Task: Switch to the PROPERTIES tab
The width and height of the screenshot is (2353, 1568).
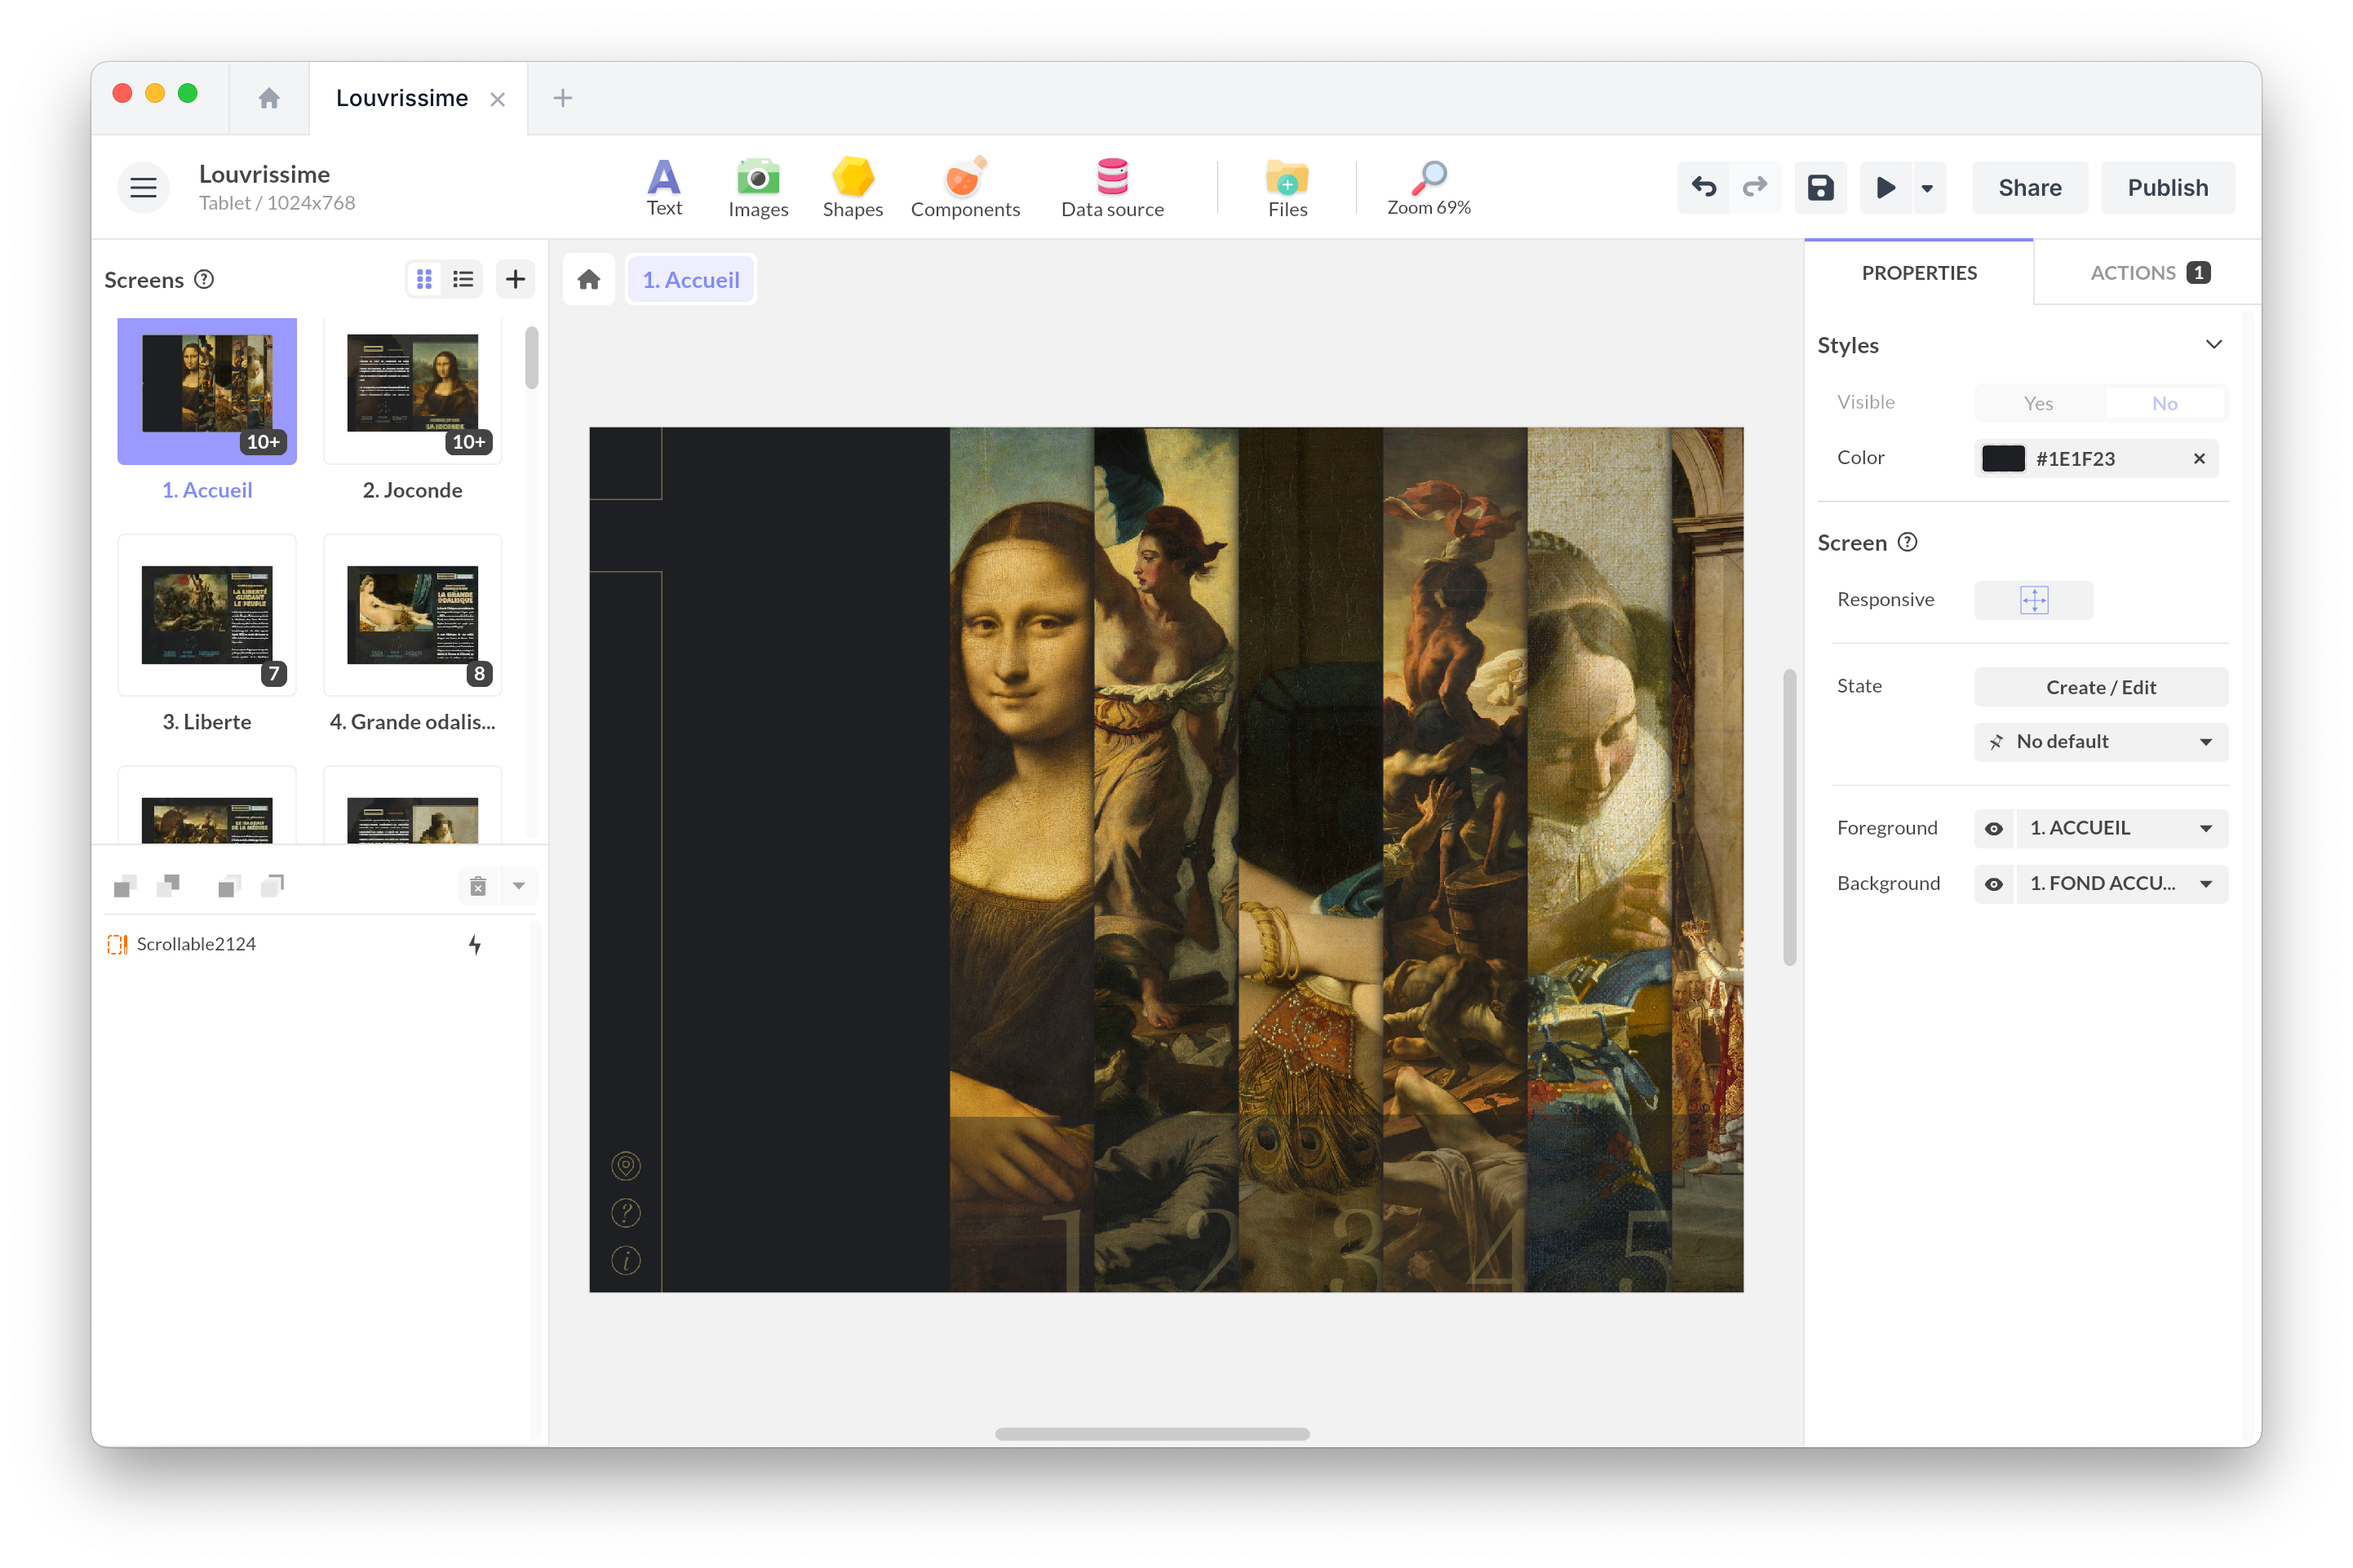Action: (1919, 271)
